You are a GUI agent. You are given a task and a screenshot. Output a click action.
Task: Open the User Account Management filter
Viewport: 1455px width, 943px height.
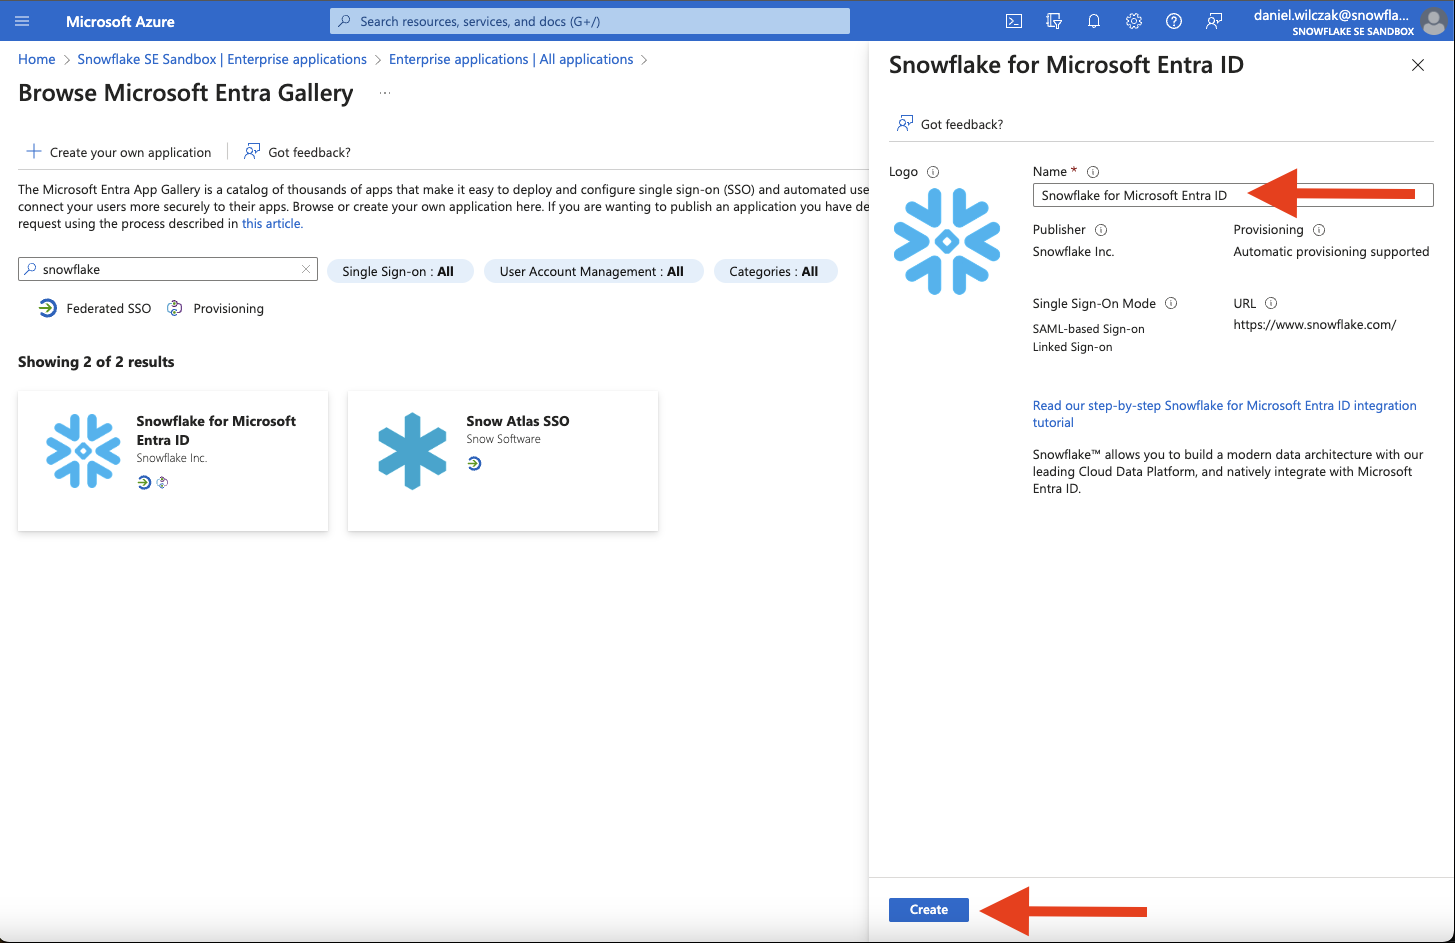[x=591, y=271]
